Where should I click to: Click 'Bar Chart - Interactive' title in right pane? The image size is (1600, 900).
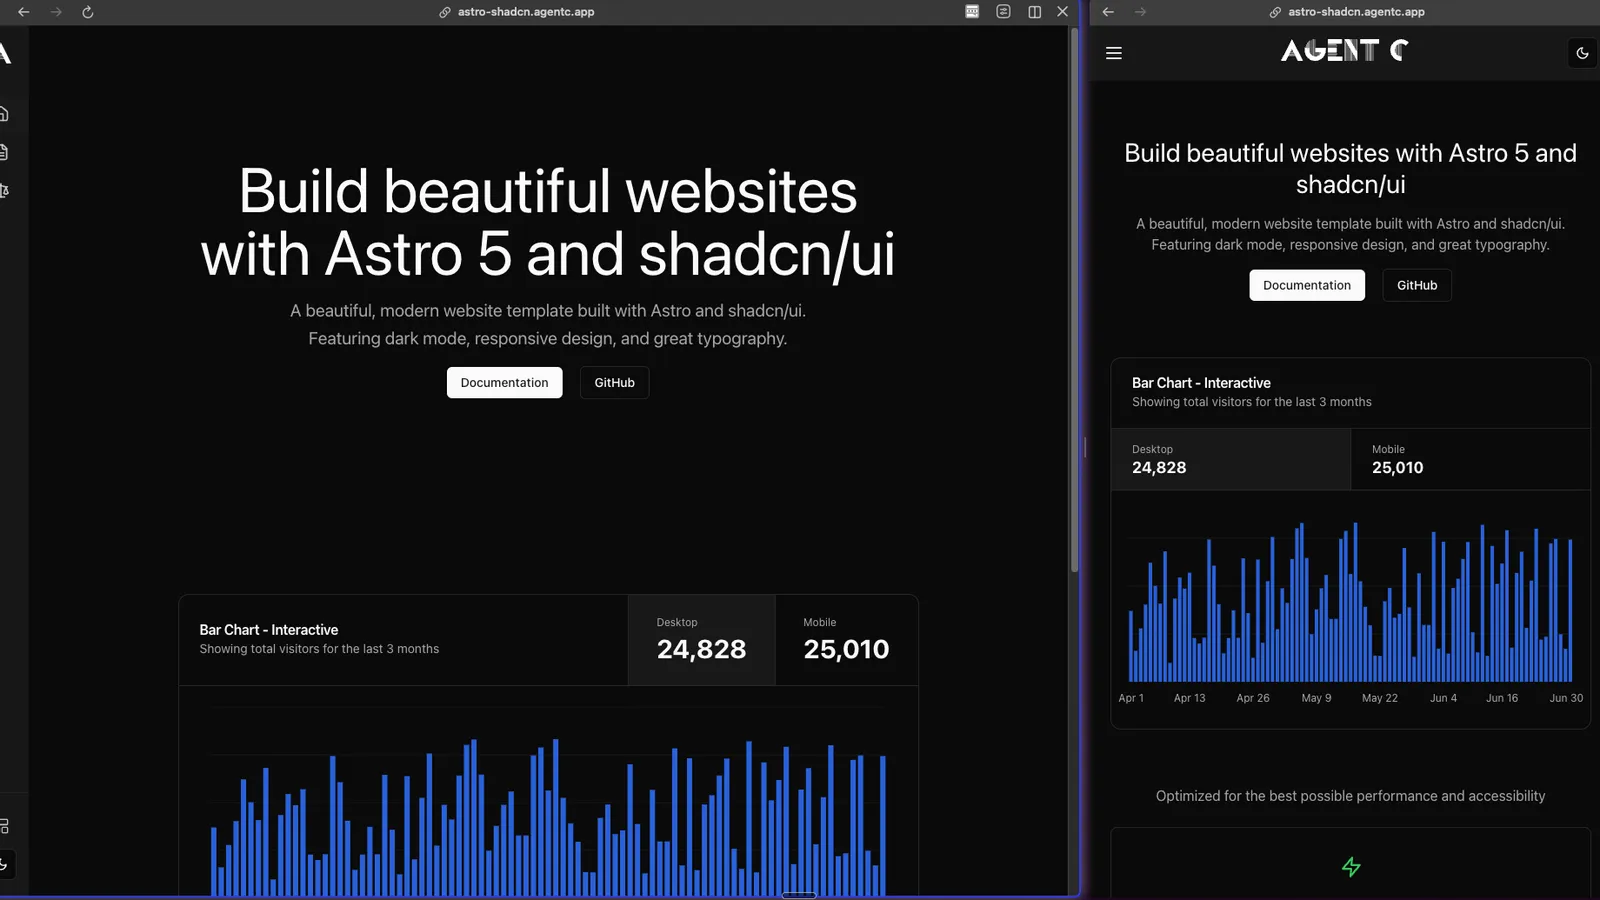coord(1201,383)
